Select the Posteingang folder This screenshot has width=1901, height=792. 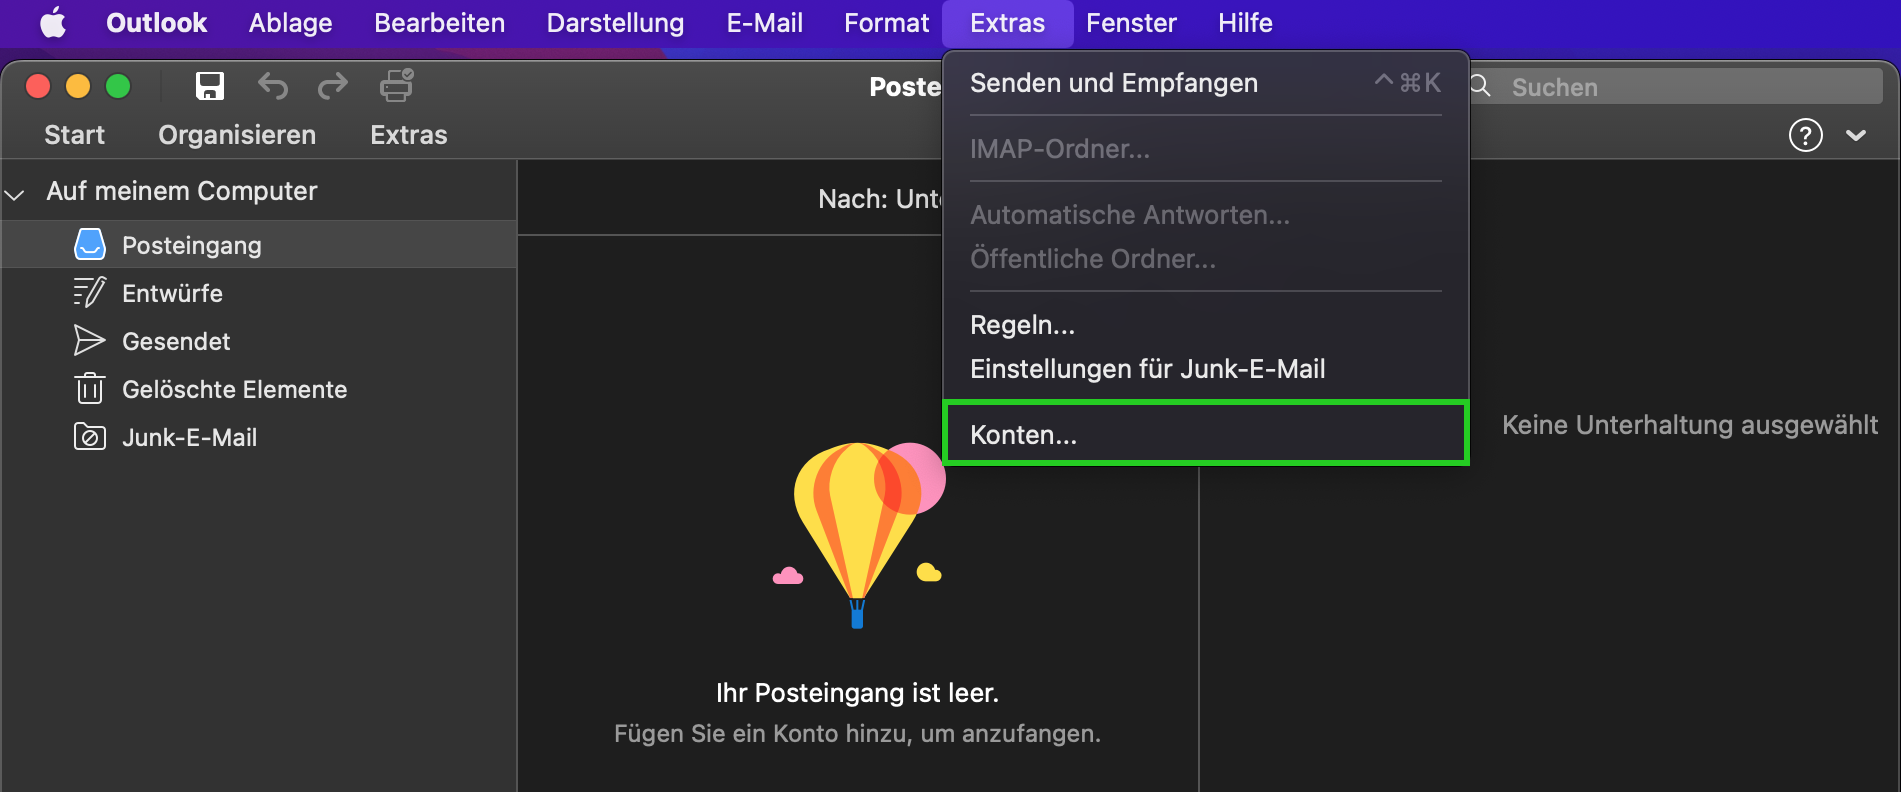pos(259,244)
